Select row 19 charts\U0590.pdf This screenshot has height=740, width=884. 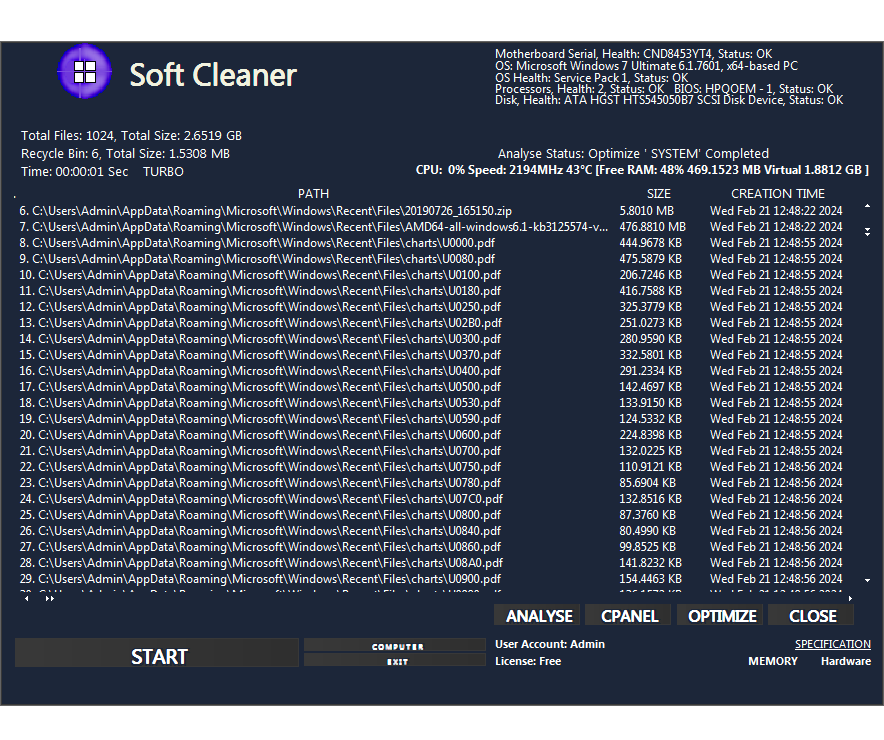pos(431,419)
